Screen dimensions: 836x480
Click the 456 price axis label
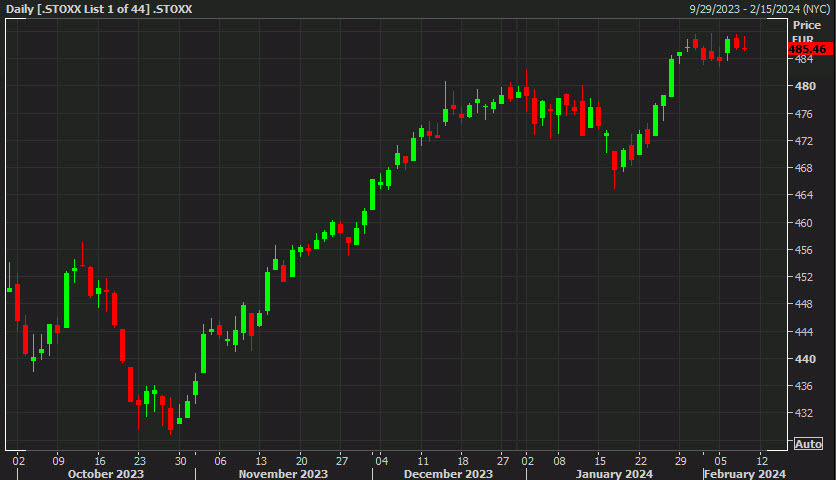click(x=804, y=250)
